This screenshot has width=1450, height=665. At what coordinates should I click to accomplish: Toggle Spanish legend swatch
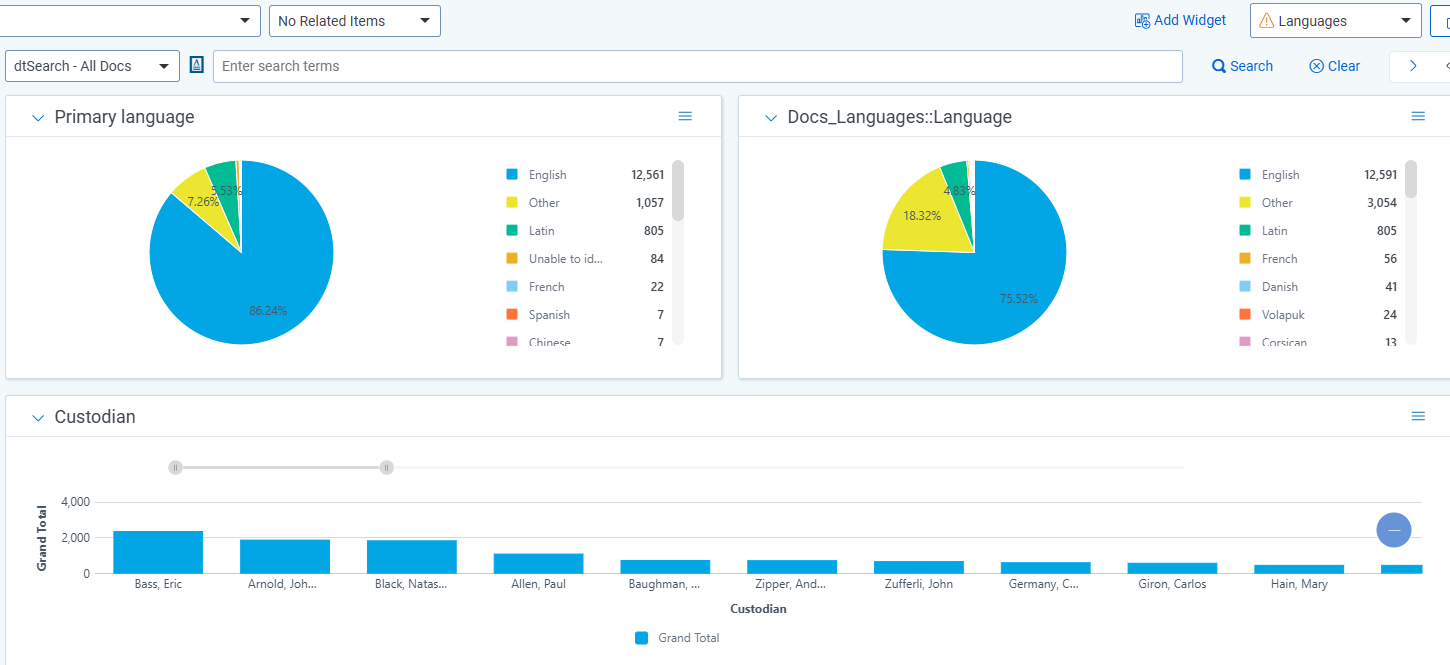[x=512, y=314]
